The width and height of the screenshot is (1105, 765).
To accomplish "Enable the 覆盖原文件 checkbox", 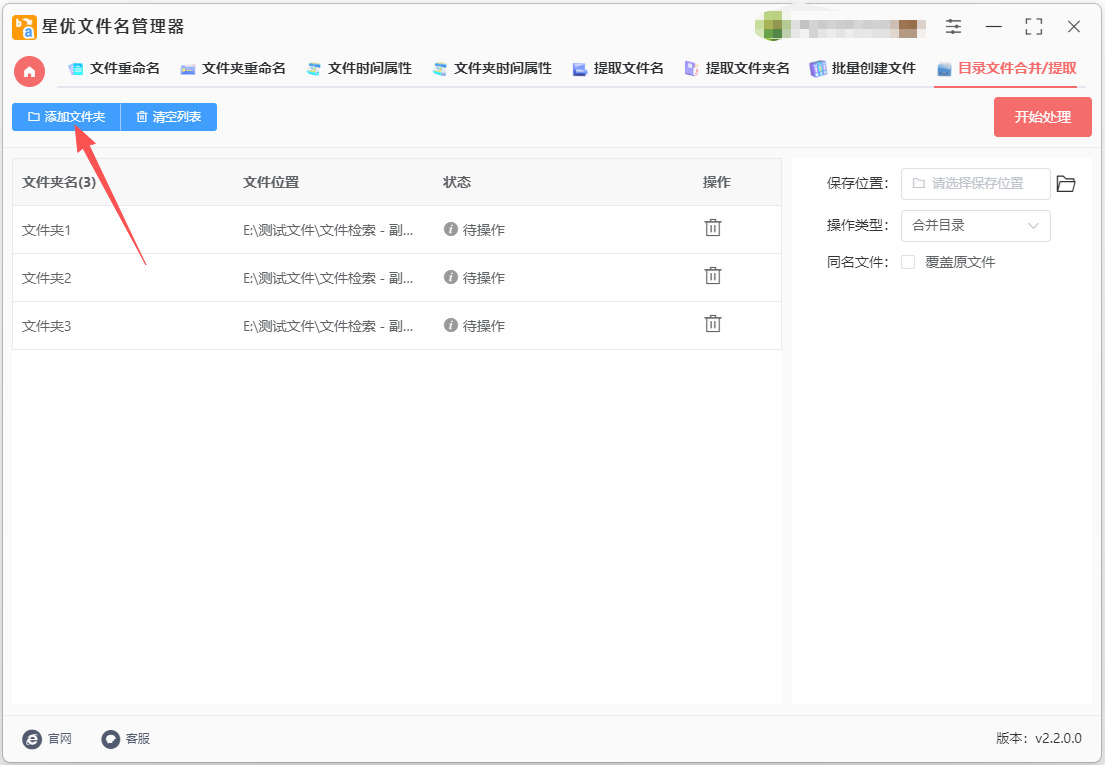I will point(908,262).
